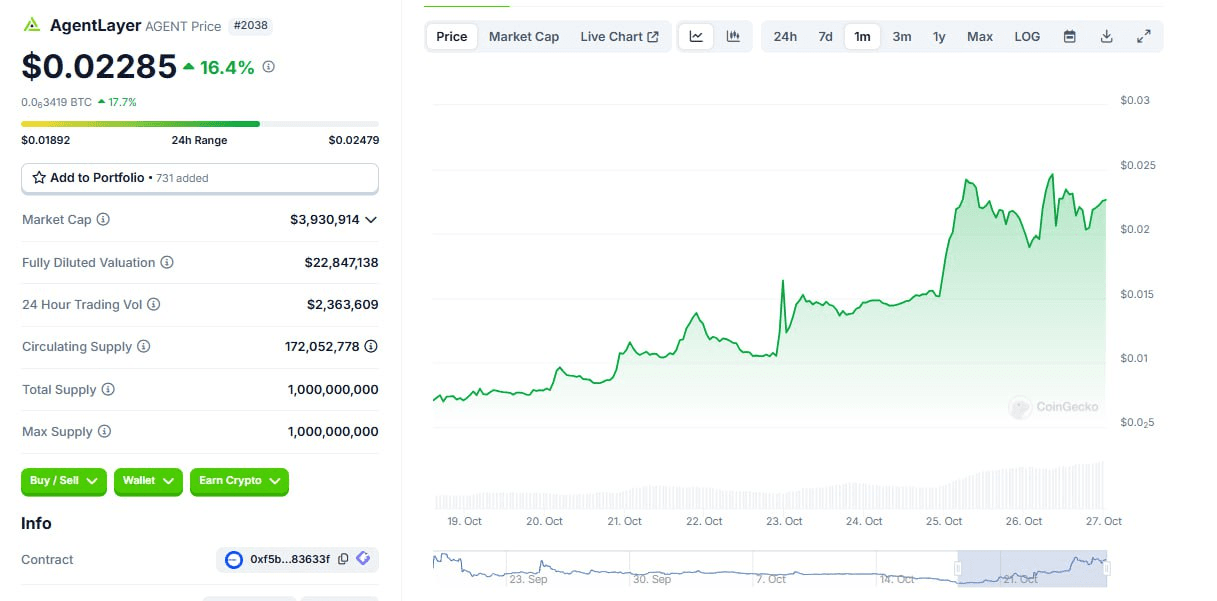Image resolution: width=1217 pixels, height=601 pixels.
Task: Click the purple icon after the contract copy icon
Action: point(363,559)
